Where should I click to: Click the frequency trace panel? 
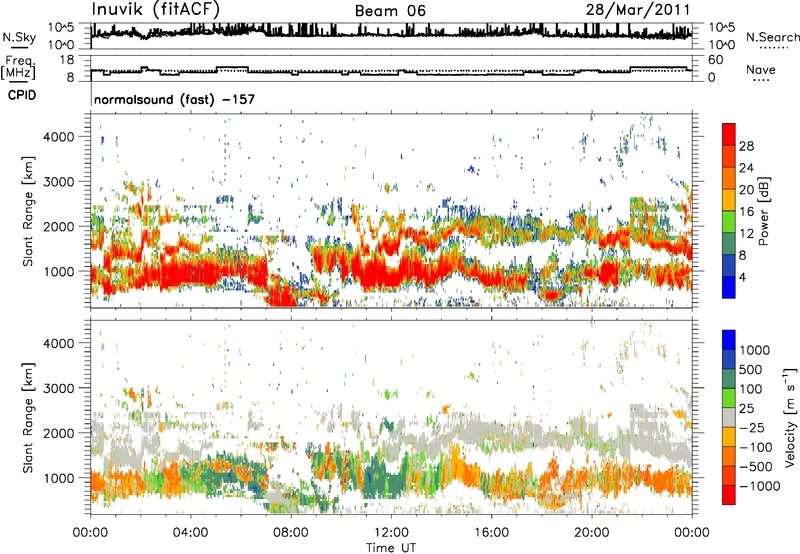[x=391, y=68]
